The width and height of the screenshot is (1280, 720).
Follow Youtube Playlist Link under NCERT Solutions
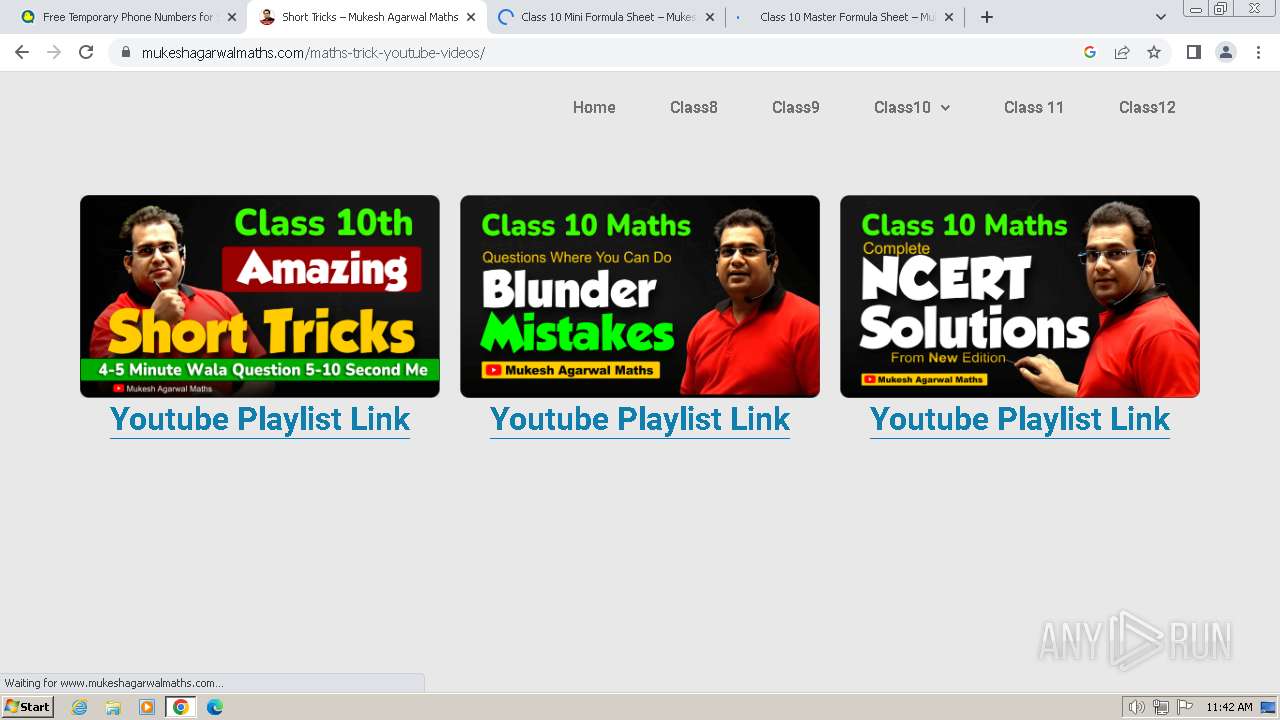coord(1020,419)
